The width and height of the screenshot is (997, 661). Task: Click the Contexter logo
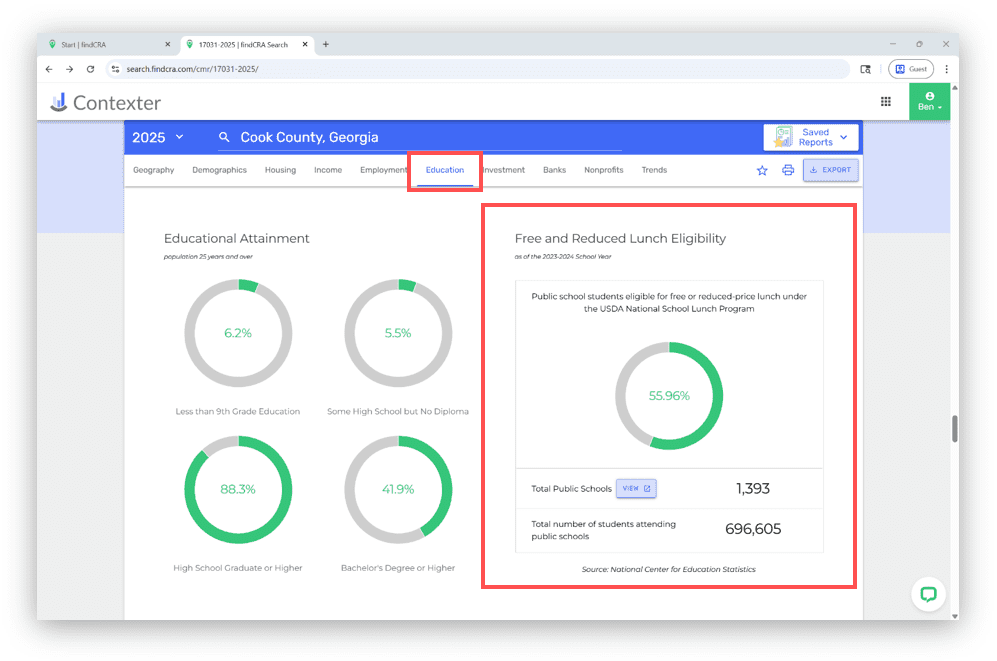[x=105, y=103]
